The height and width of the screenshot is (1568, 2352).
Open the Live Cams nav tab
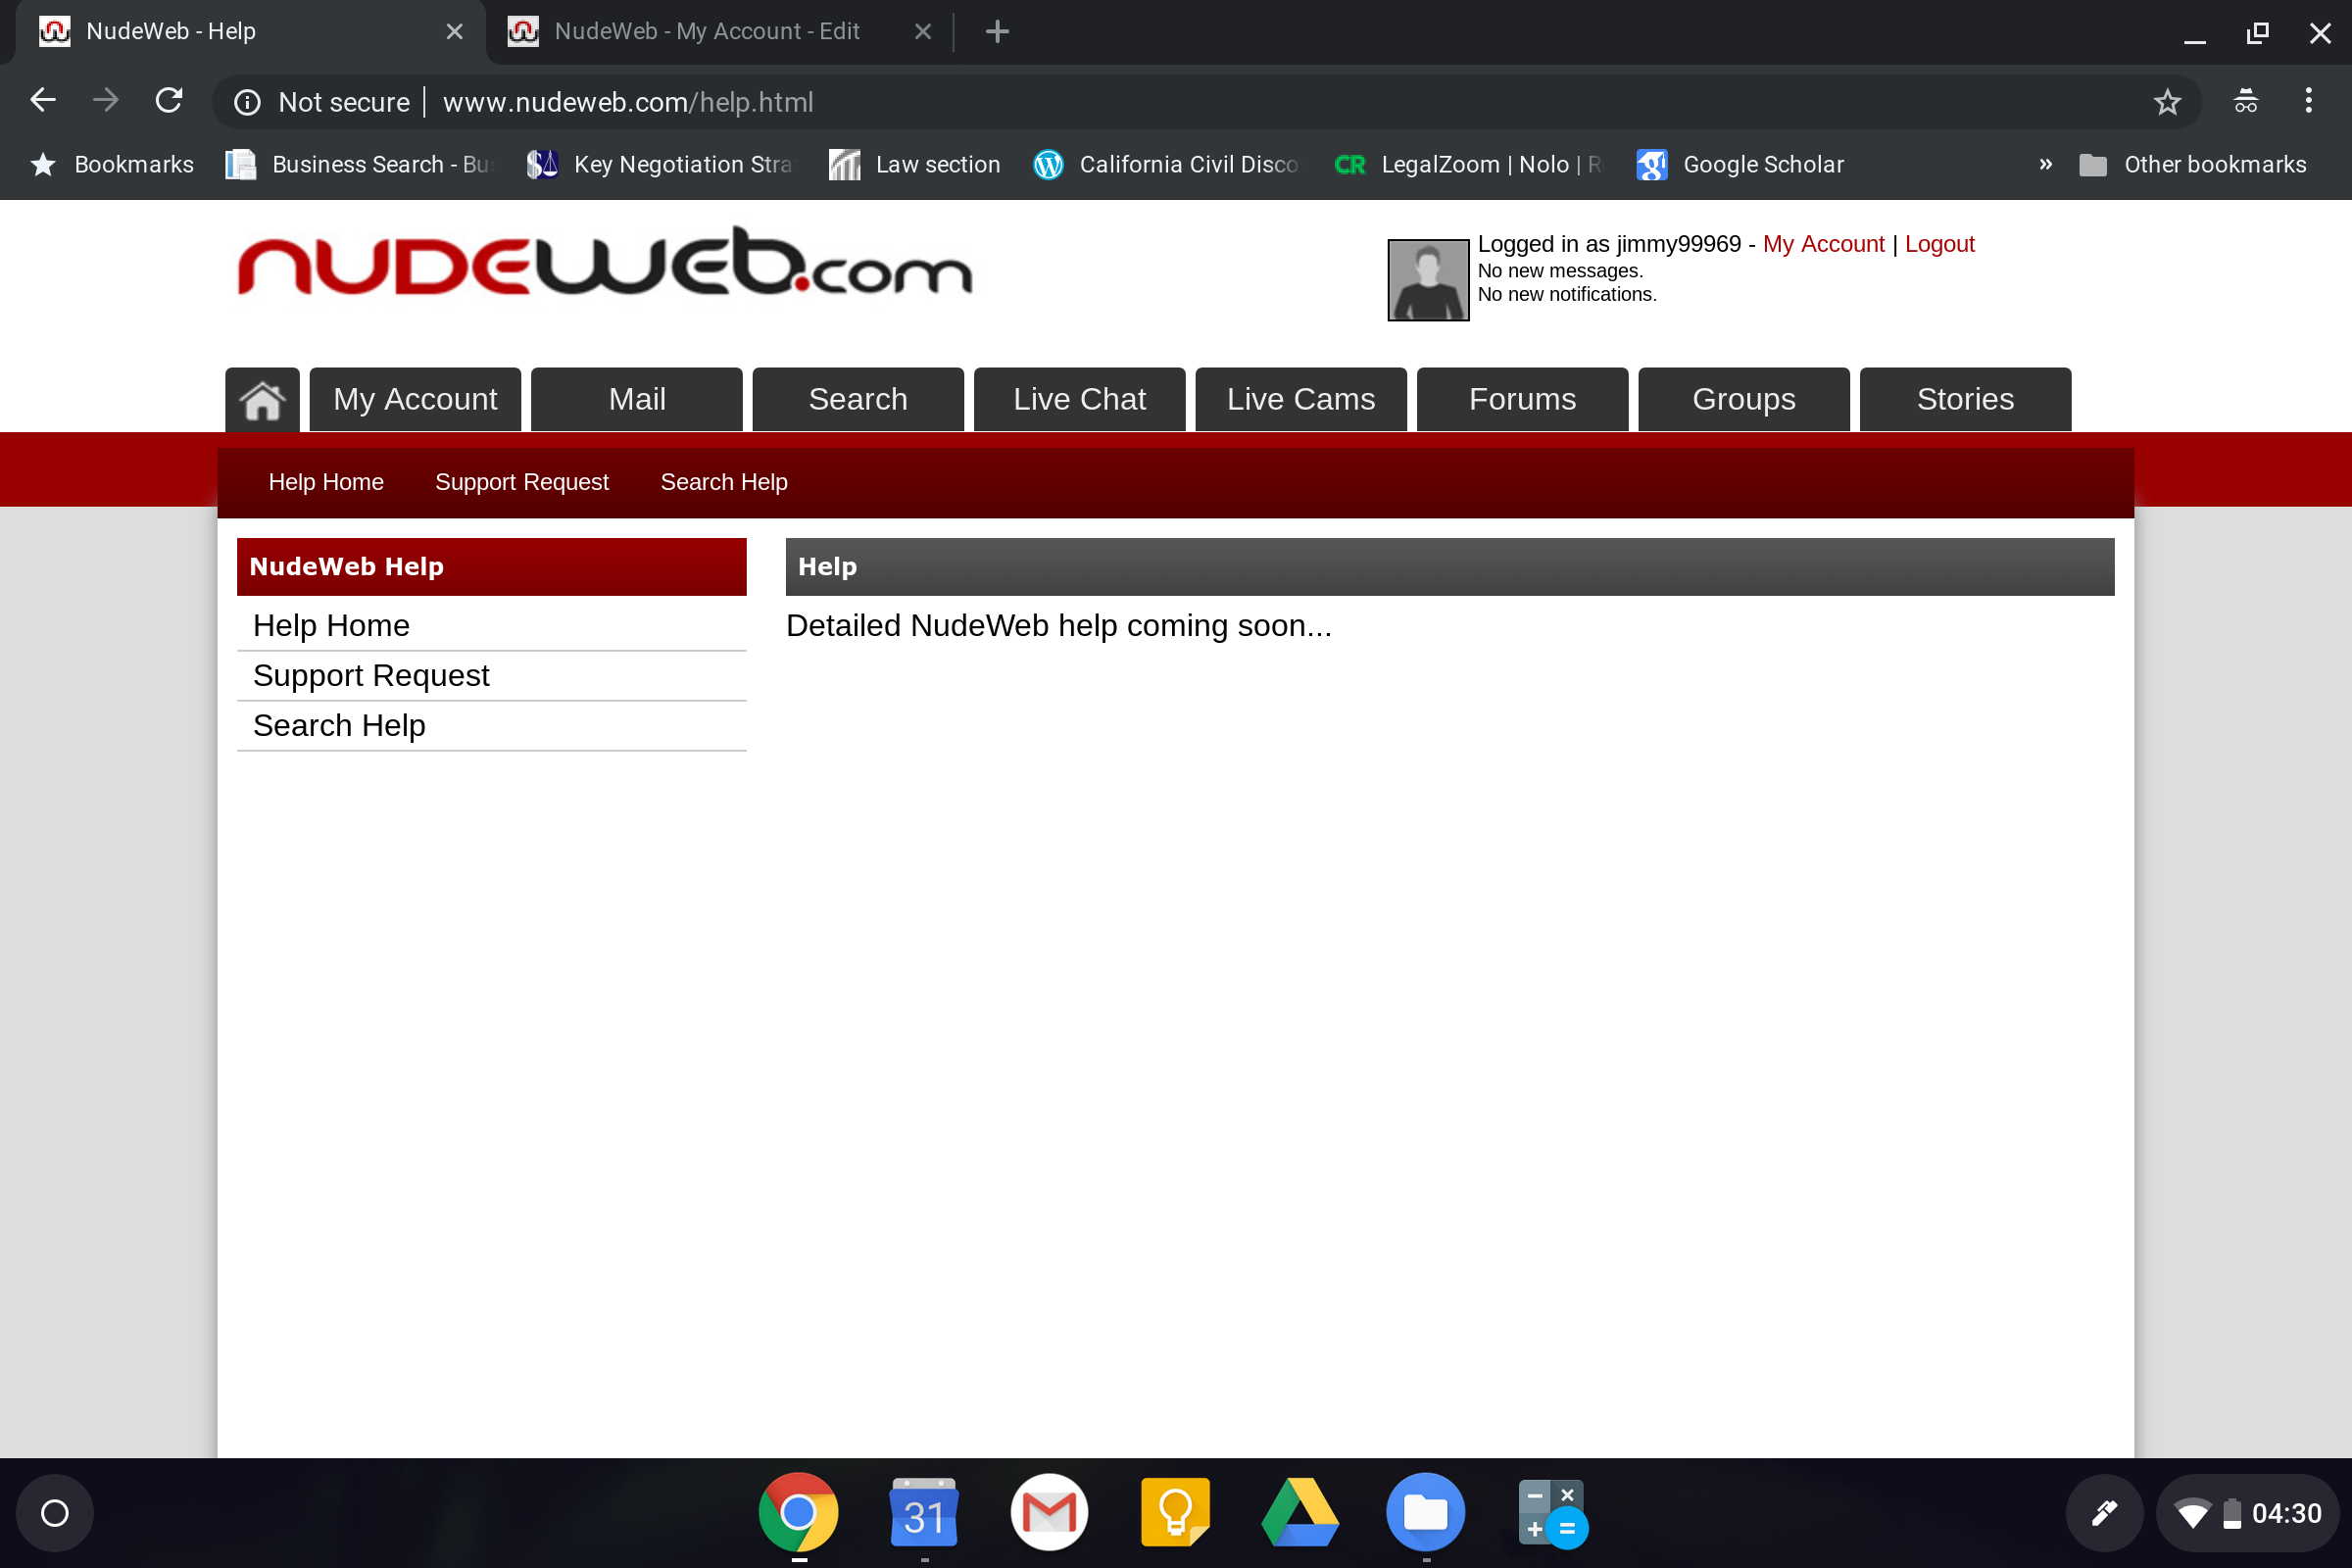(x=1300, y=399)
